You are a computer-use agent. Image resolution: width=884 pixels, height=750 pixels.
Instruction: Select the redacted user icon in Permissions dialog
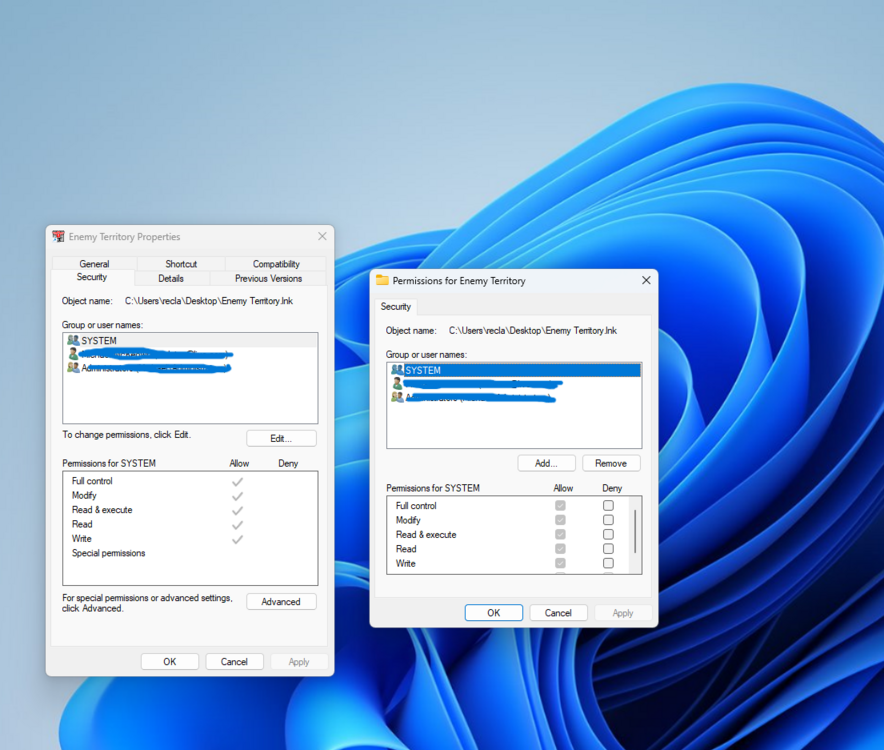coord(397,384)
